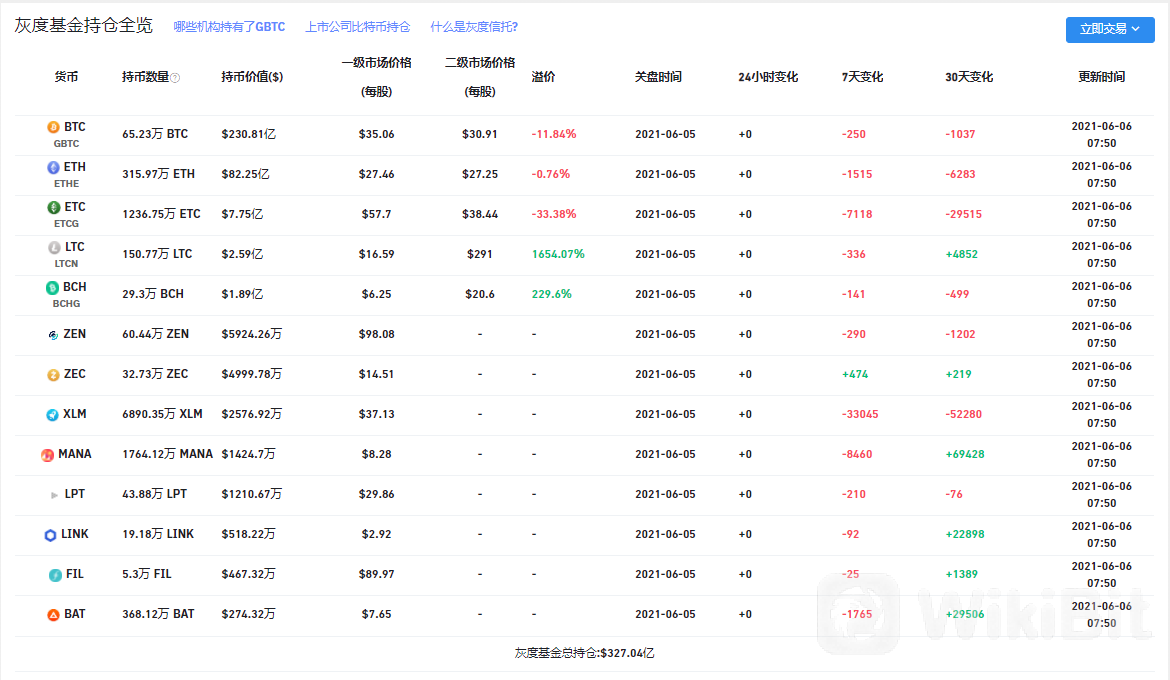Click the 二级市场价格 column header

pyautogui.click(x=480, y=77)
